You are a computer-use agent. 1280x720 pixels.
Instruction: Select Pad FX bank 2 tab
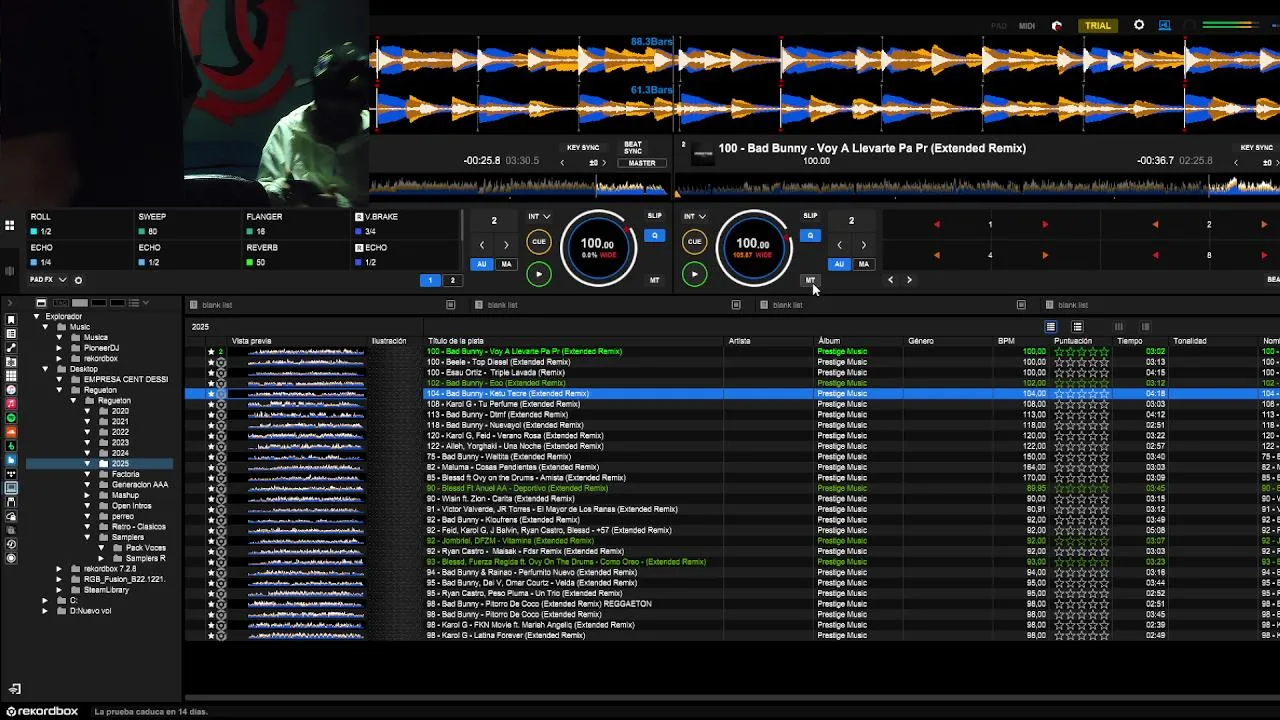[x=452, y=280]
